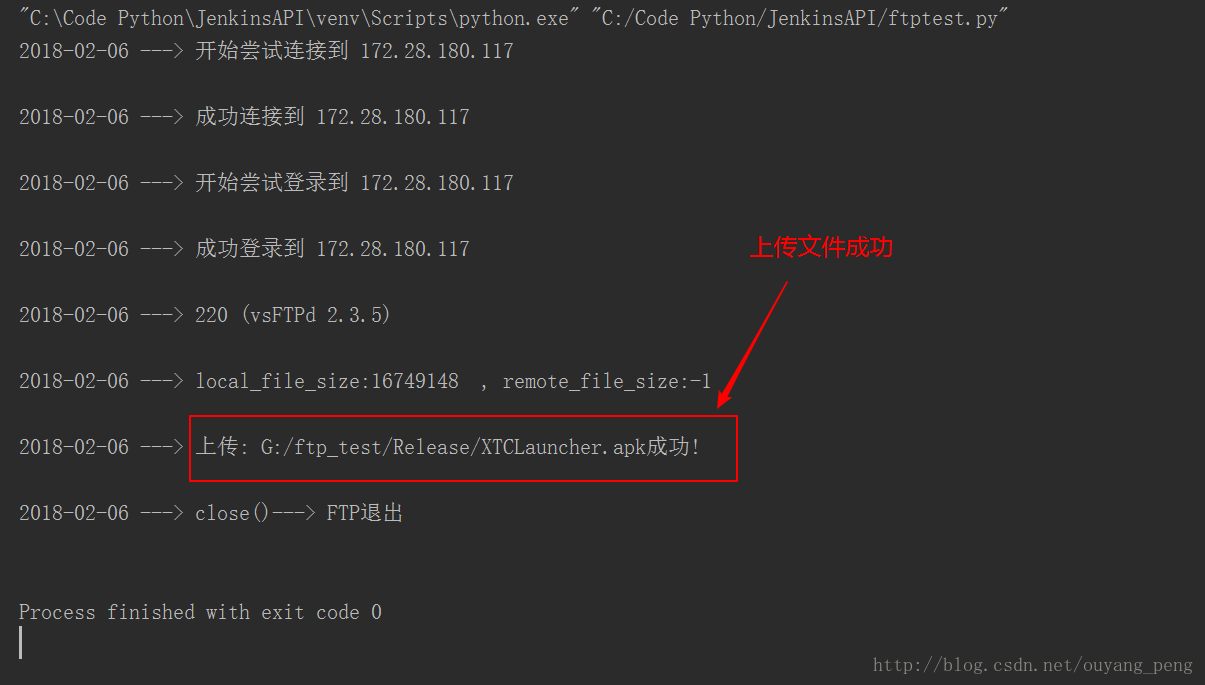This screenshot has height=685, width=1205.
Task: Open the blog.csdn.net/ouyang_peng watermark link
Action: point(1032,665)
